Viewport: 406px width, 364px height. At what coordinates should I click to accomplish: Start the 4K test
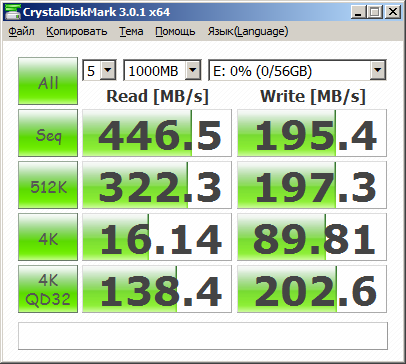(48, 237)
